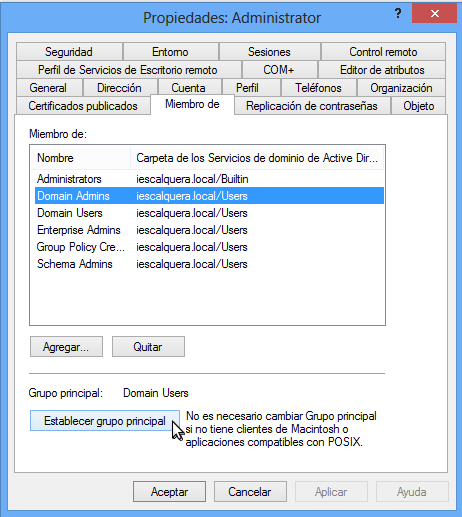Select the Domain Users group row
Screen dimensions: 462x517
[209, 213]
